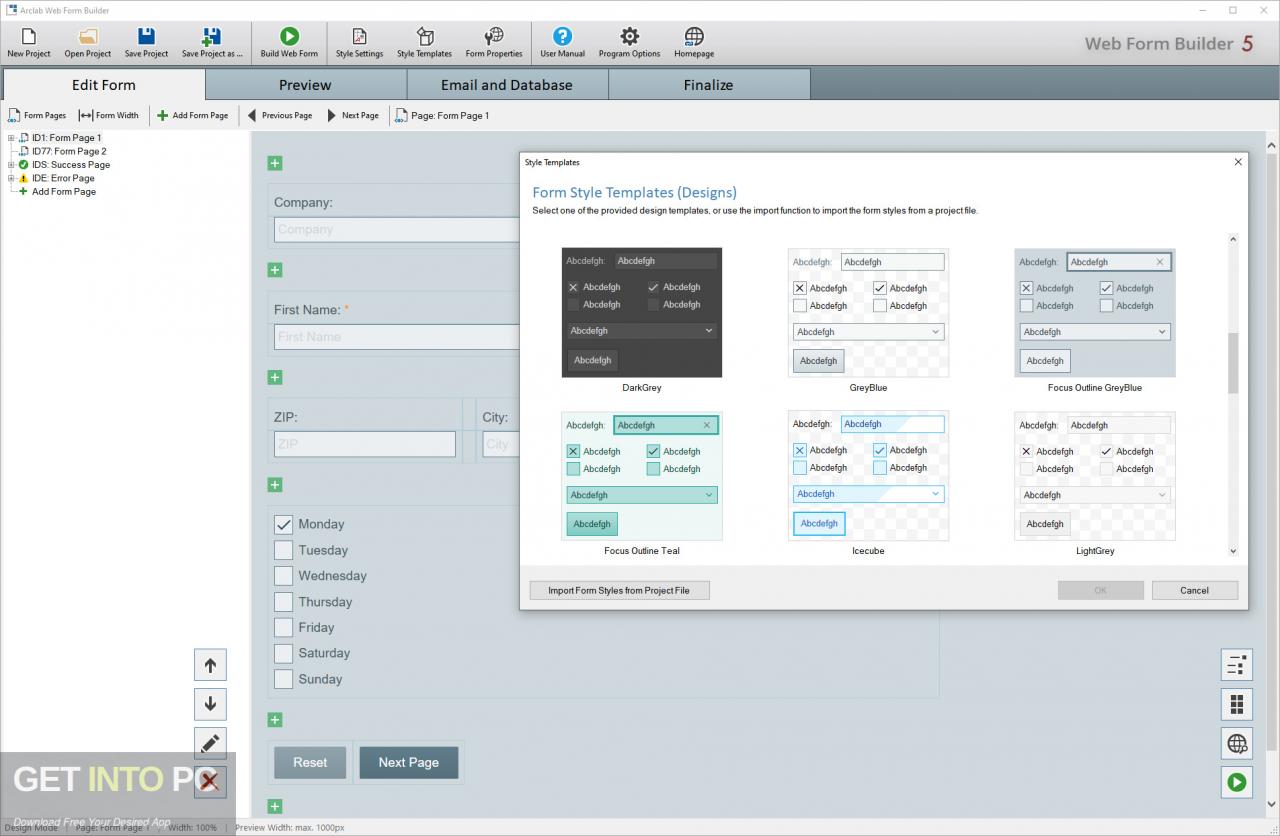Click green plus above ZIP field
The width and height of the screenshot is (1280, 836).
click(275, 377)
